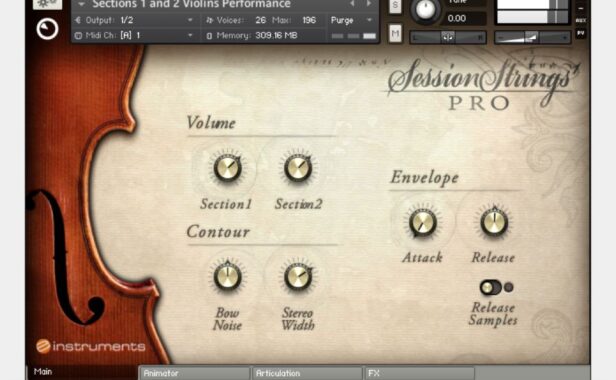The image size is (616, 380).
Task: Switch to the Animator tab
Action: 194,373
